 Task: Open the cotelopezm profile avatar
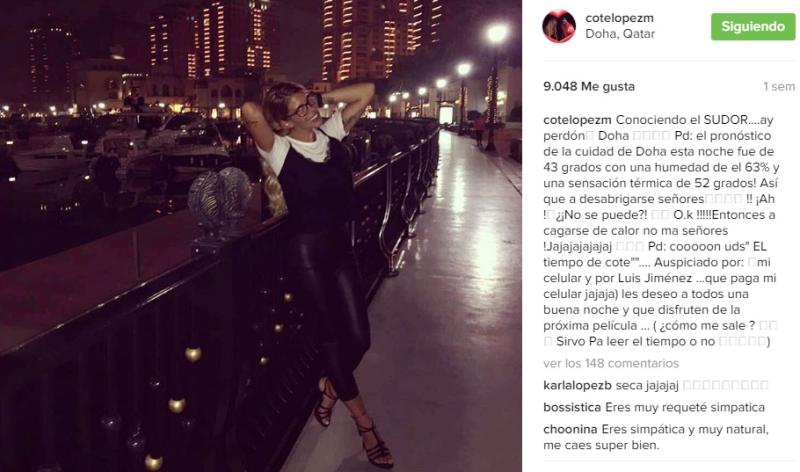[559, 27]
